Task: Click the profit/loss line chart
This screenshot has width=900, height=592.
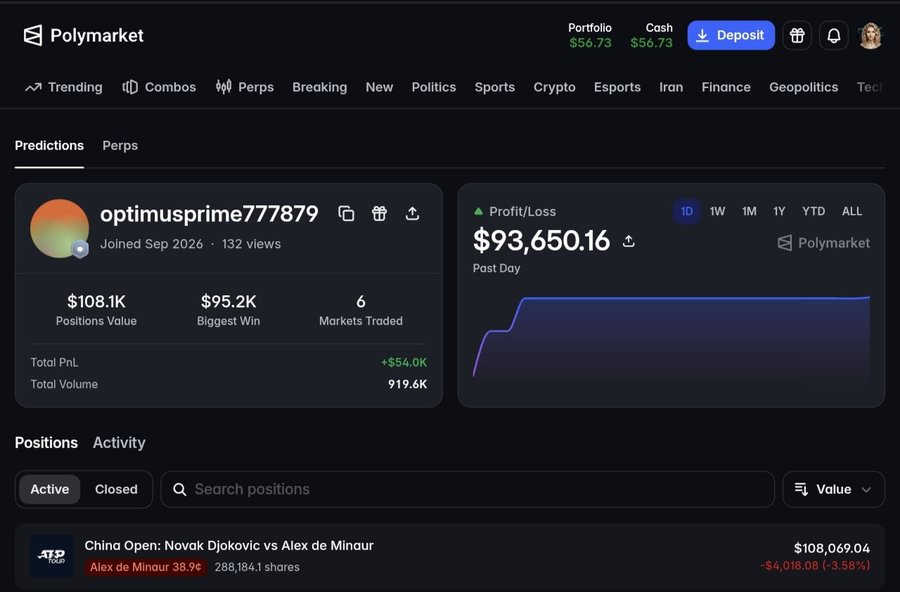Action: (x=671, y=338)
